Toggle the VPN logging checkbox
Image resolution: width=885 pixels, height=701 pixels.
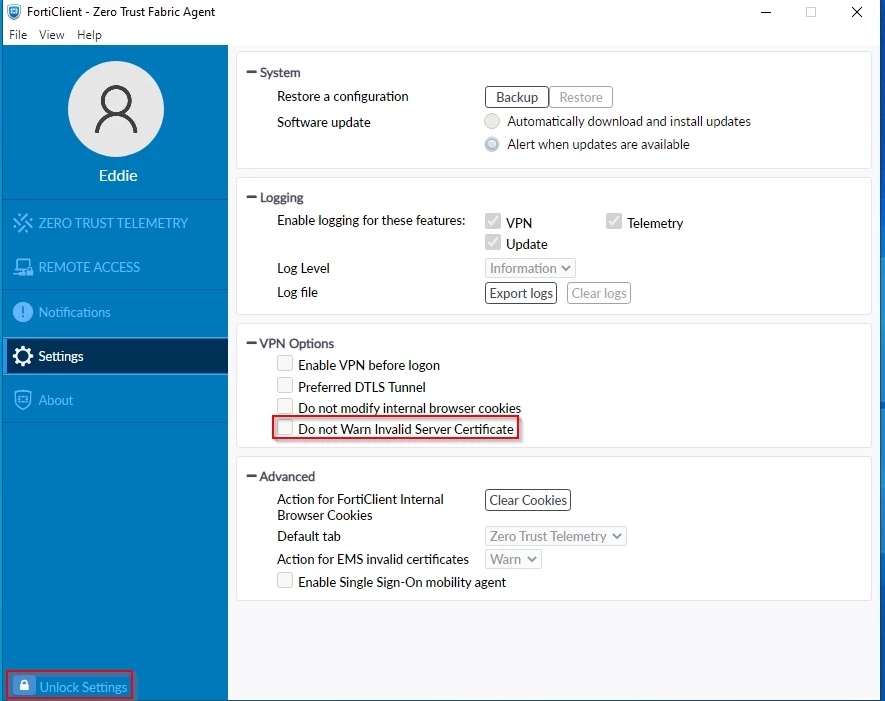[493, 221]
